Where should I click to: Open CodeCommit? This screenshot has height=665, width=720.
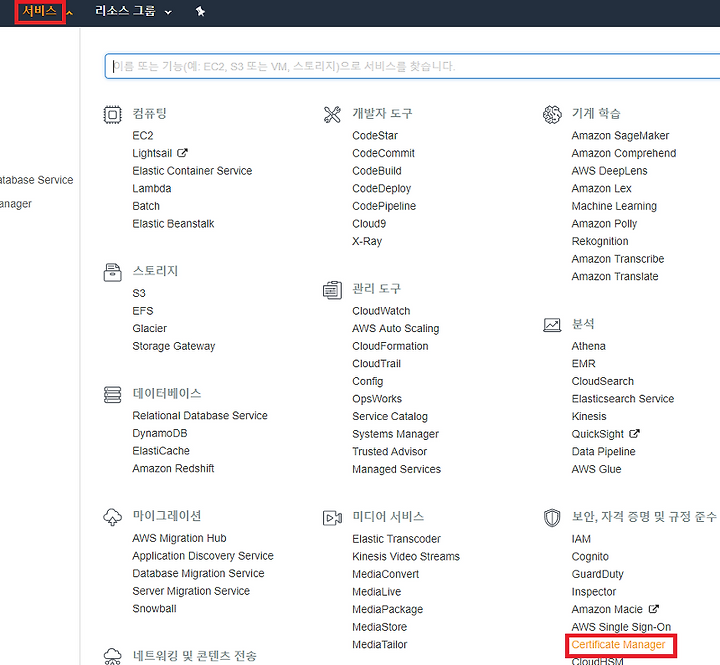[383, 153]
